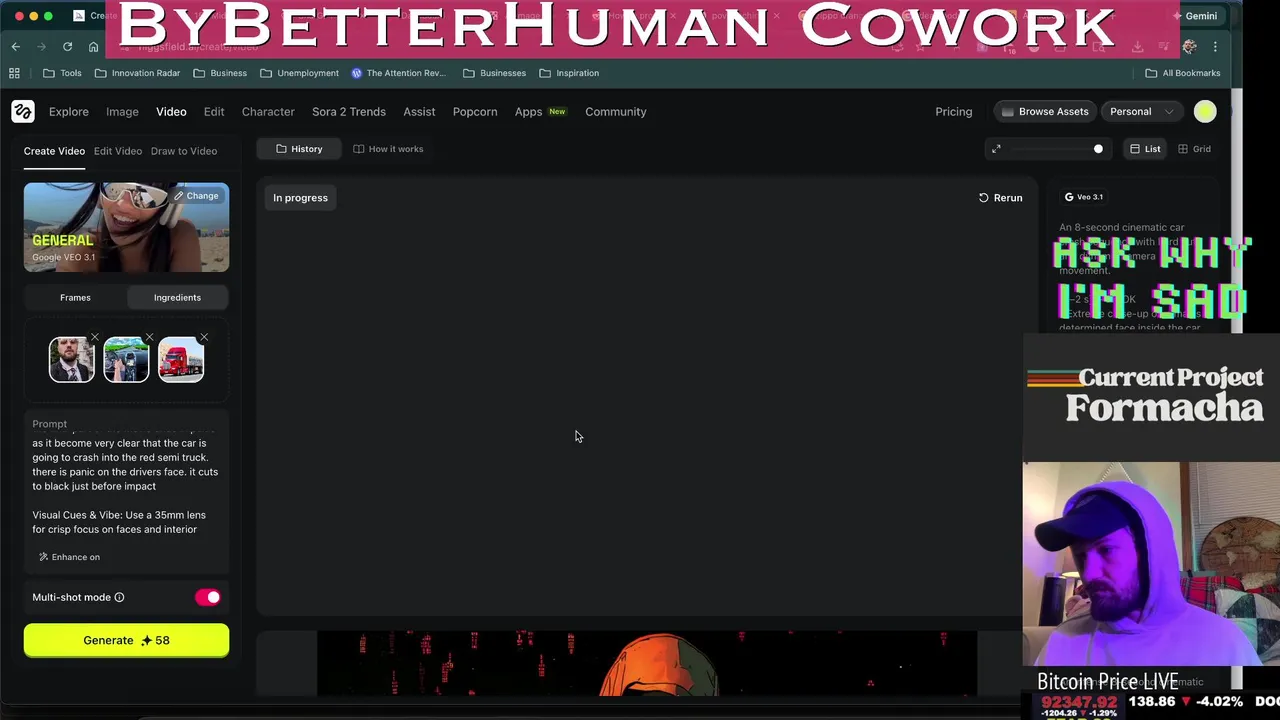Screen dimensions: 1280x720
Task: Open the Community section
Action: 616,112
